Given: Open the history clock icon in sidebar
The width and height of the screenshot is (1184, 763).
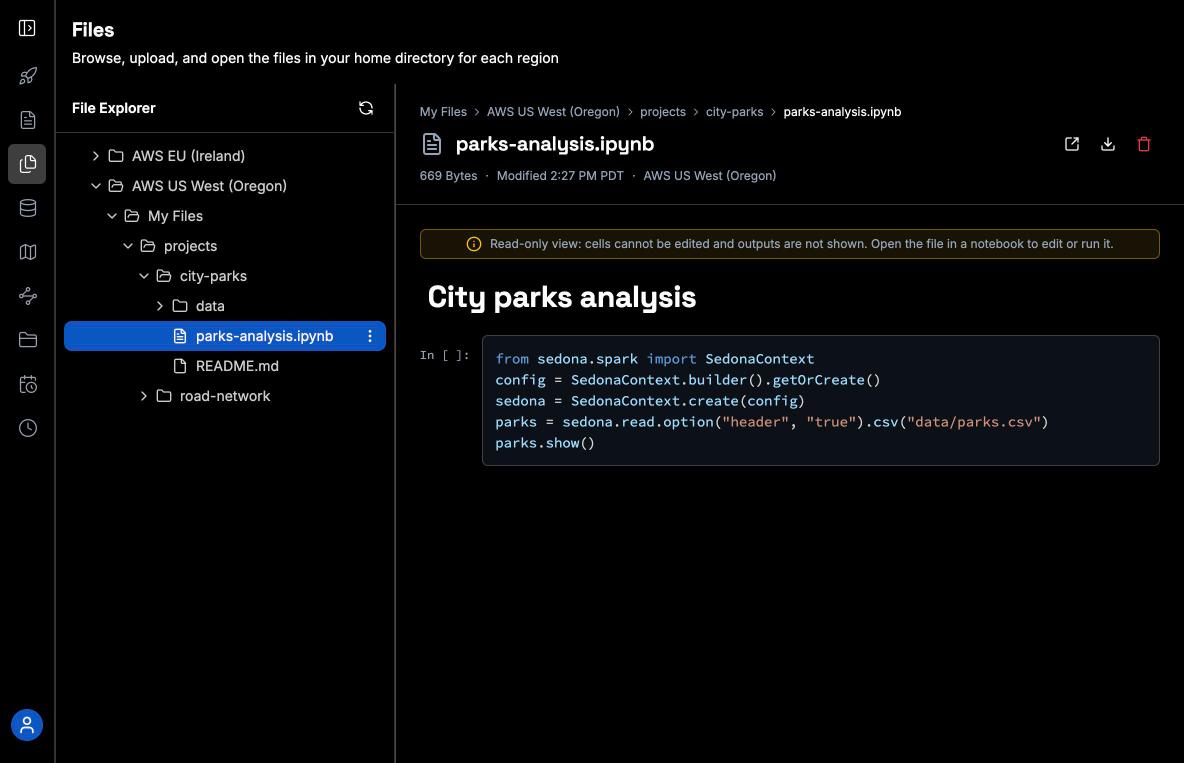Looking at the screenshot, I should pos(27,428).
